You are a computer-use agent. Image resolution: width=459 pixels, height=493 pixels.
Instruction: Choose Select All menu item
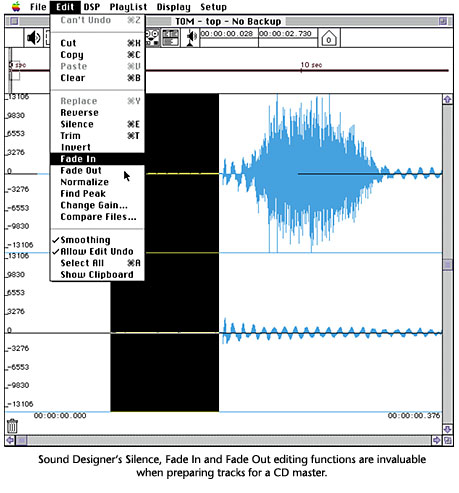tap(97, 263)
